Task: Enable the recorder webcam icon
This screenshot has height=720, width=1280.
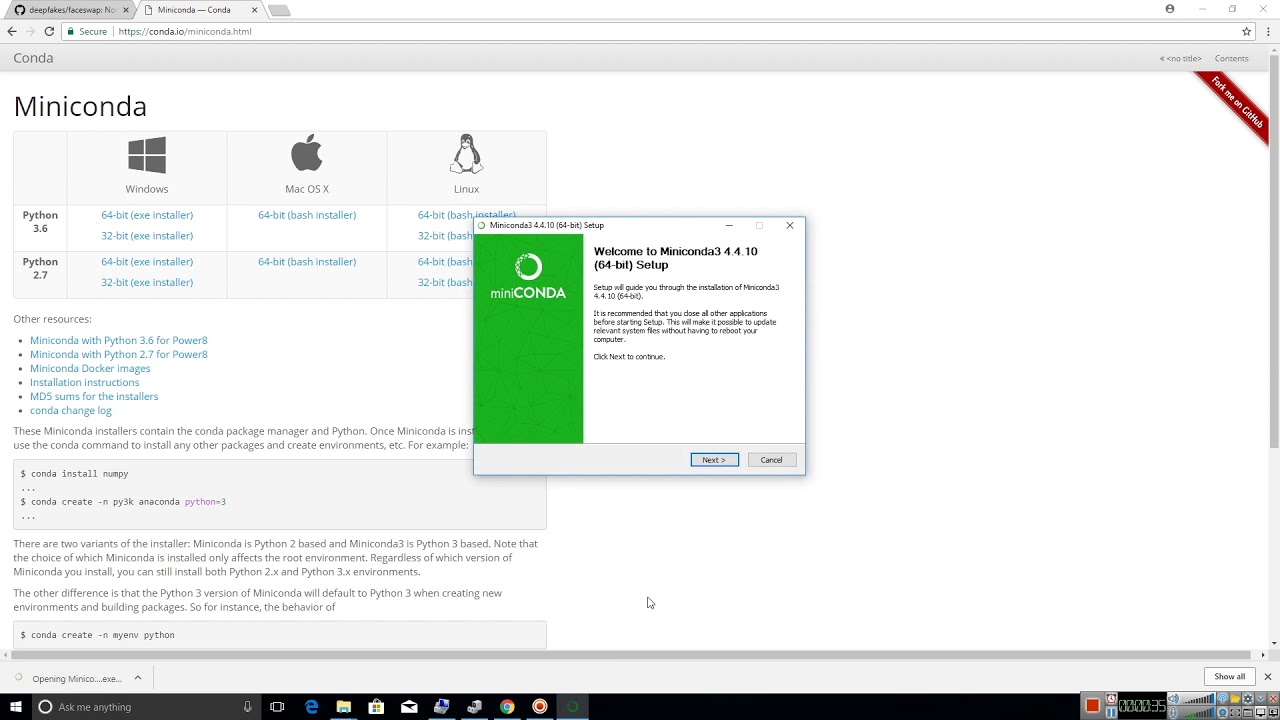Action: [1222, 713]
